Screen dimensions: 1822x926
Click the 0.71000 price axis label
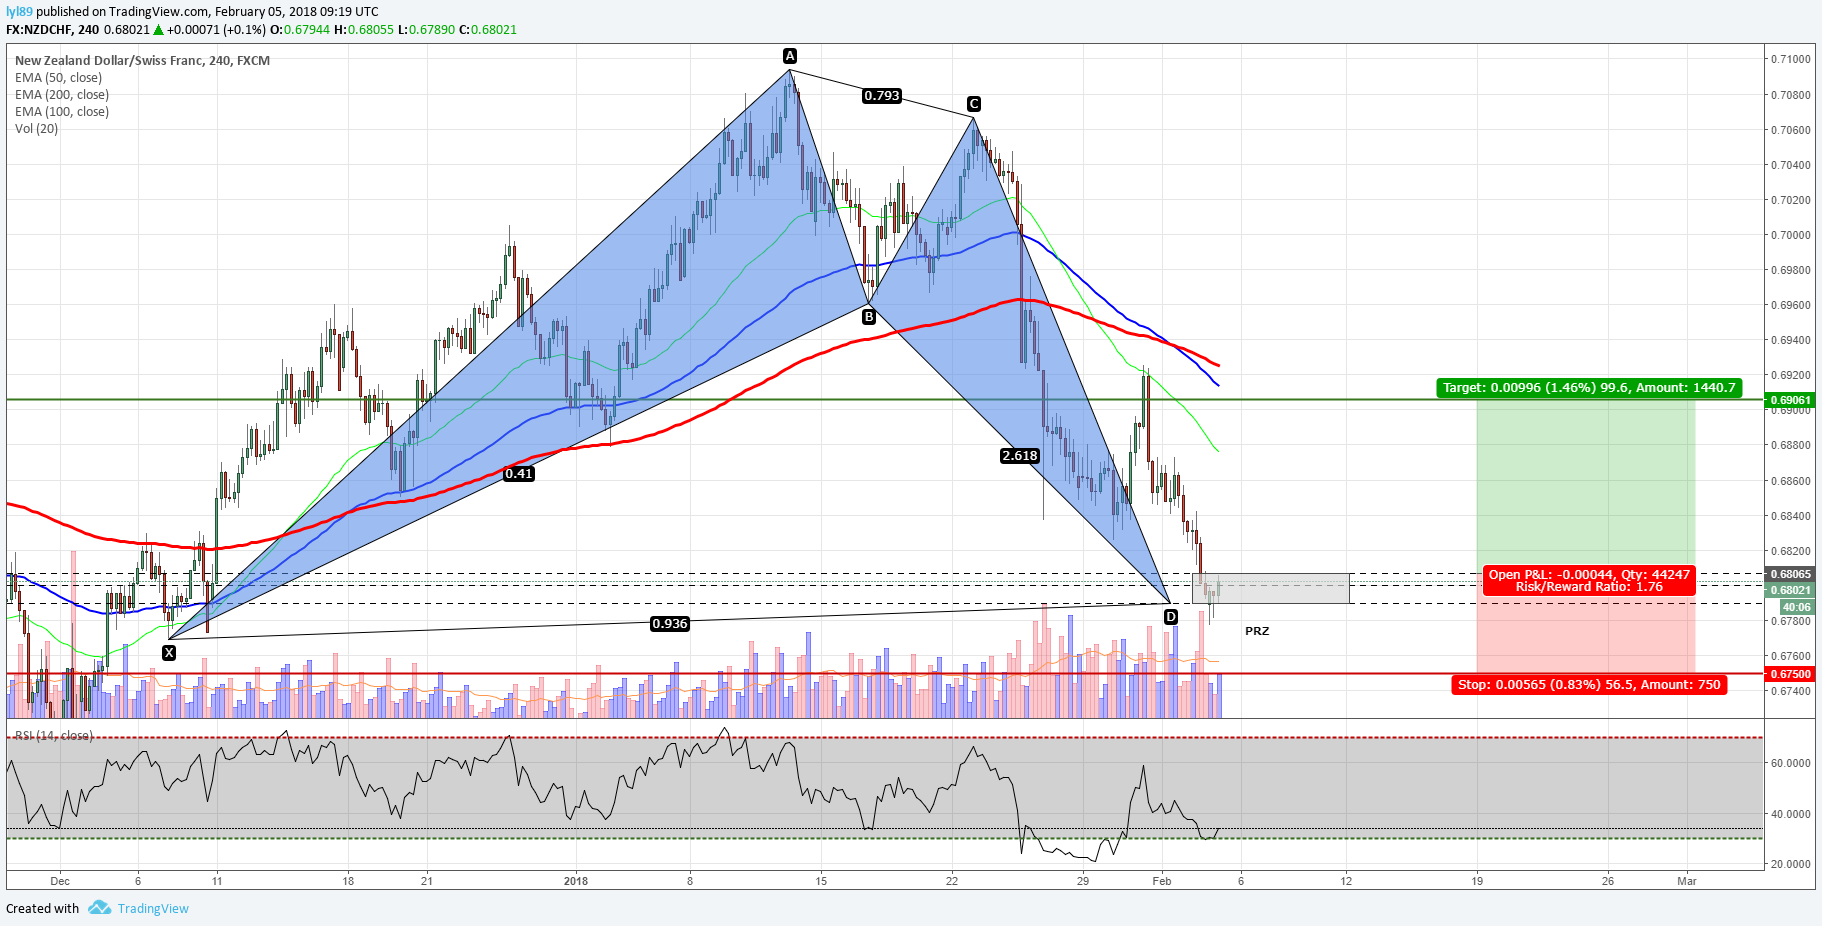pyautogui.click(x=1791, y=59)
